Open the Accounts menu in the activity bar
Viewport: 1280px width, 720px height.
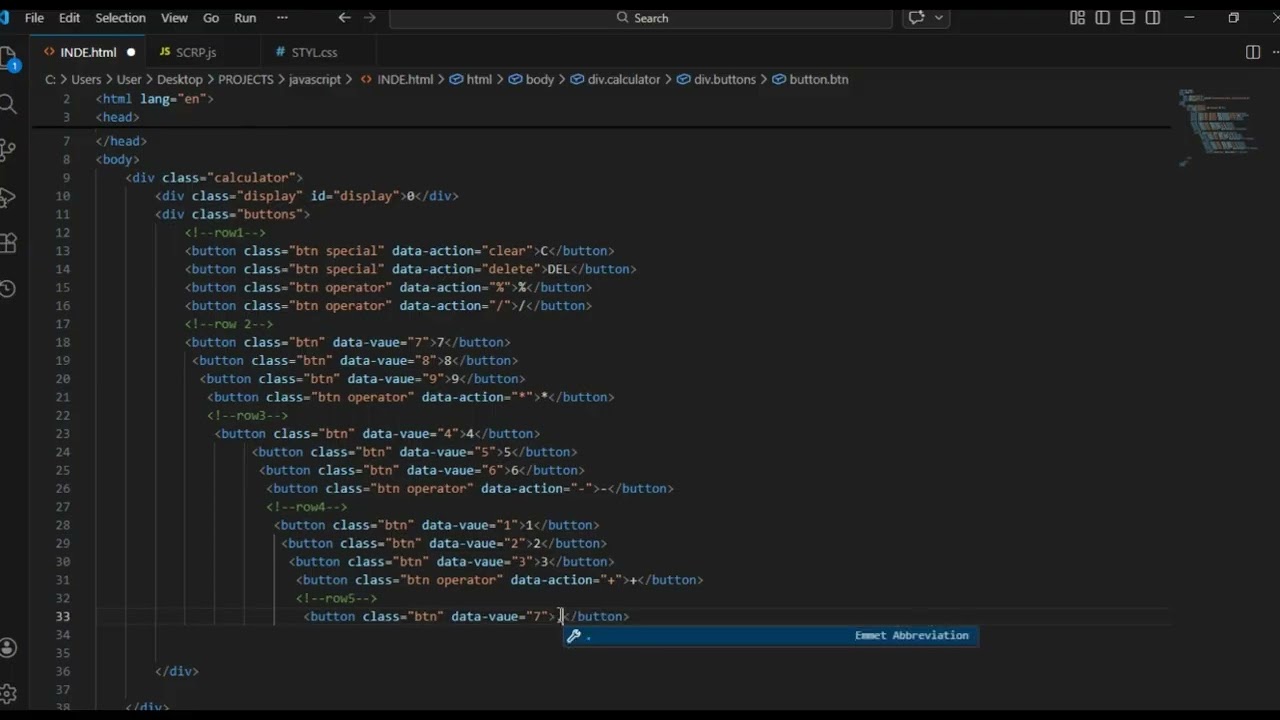pyautogui.click(x=8, y=648)
